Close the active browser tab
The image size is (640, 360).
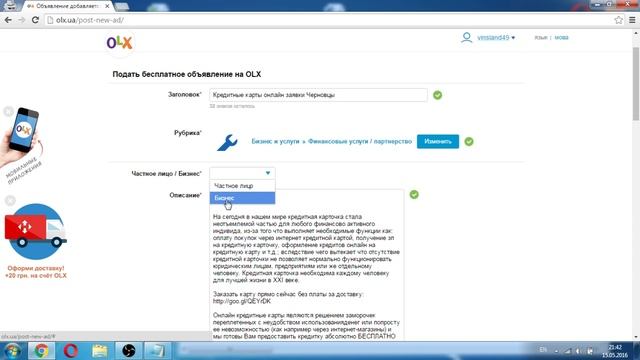point(107,6)
